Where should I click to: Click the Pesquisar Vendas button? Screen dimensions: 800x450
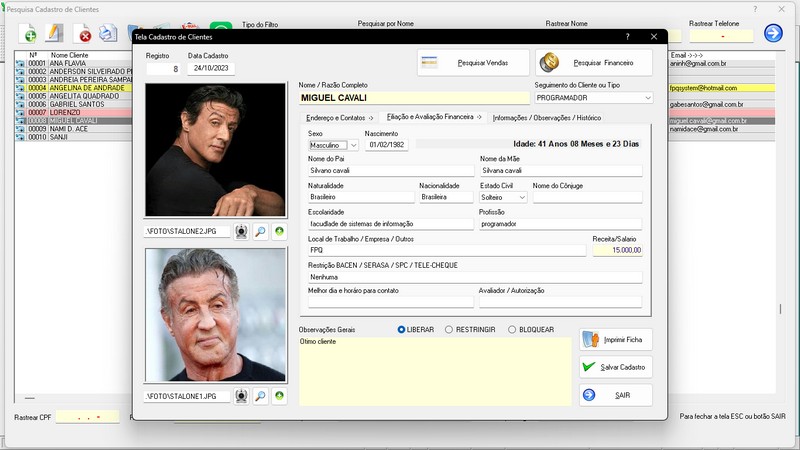472,62
